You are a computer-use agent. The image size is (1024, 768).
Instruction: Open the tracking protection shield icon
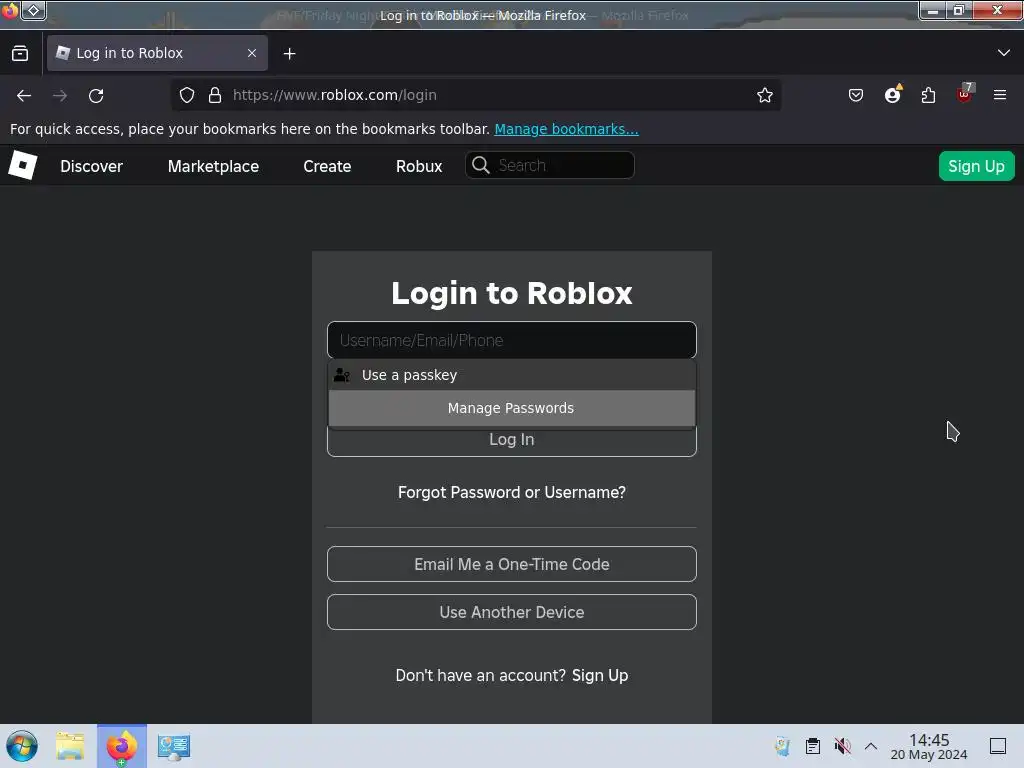tap(187, 95)
